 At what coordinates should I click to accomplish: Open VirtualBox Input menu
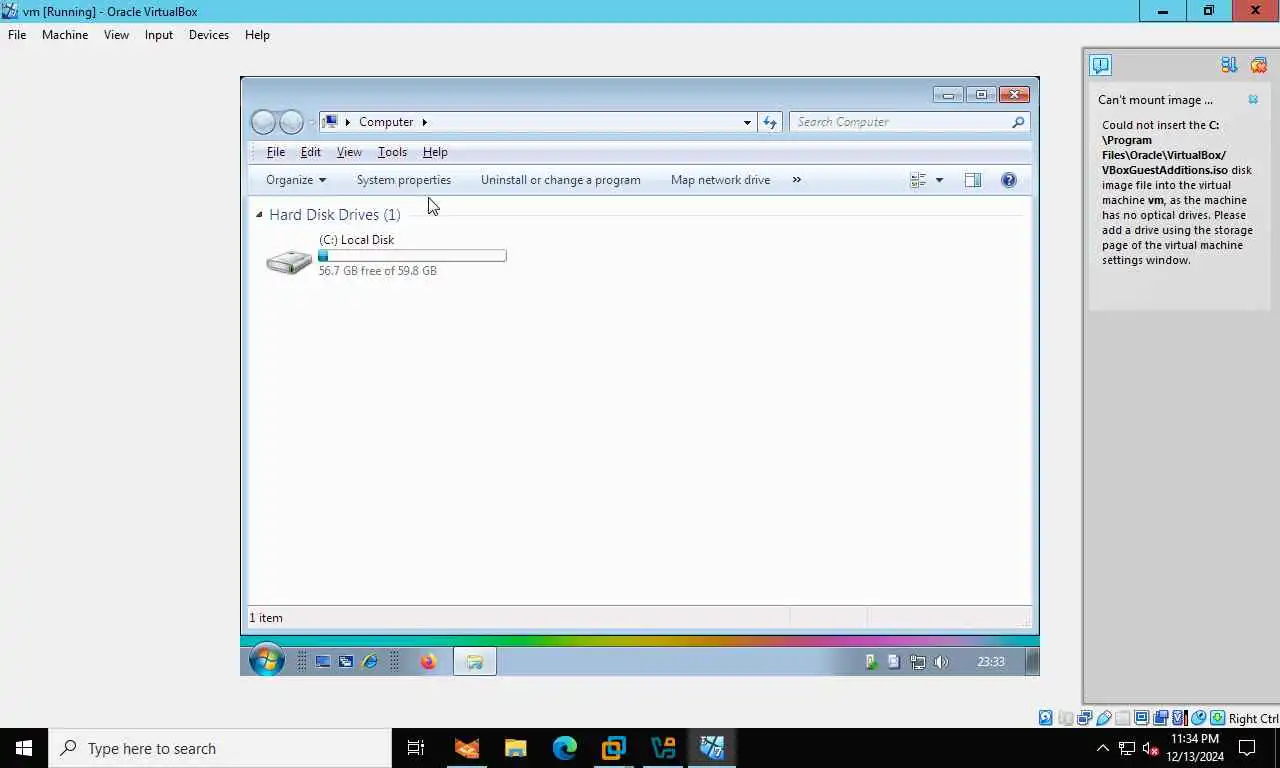[x=159, y=35]
